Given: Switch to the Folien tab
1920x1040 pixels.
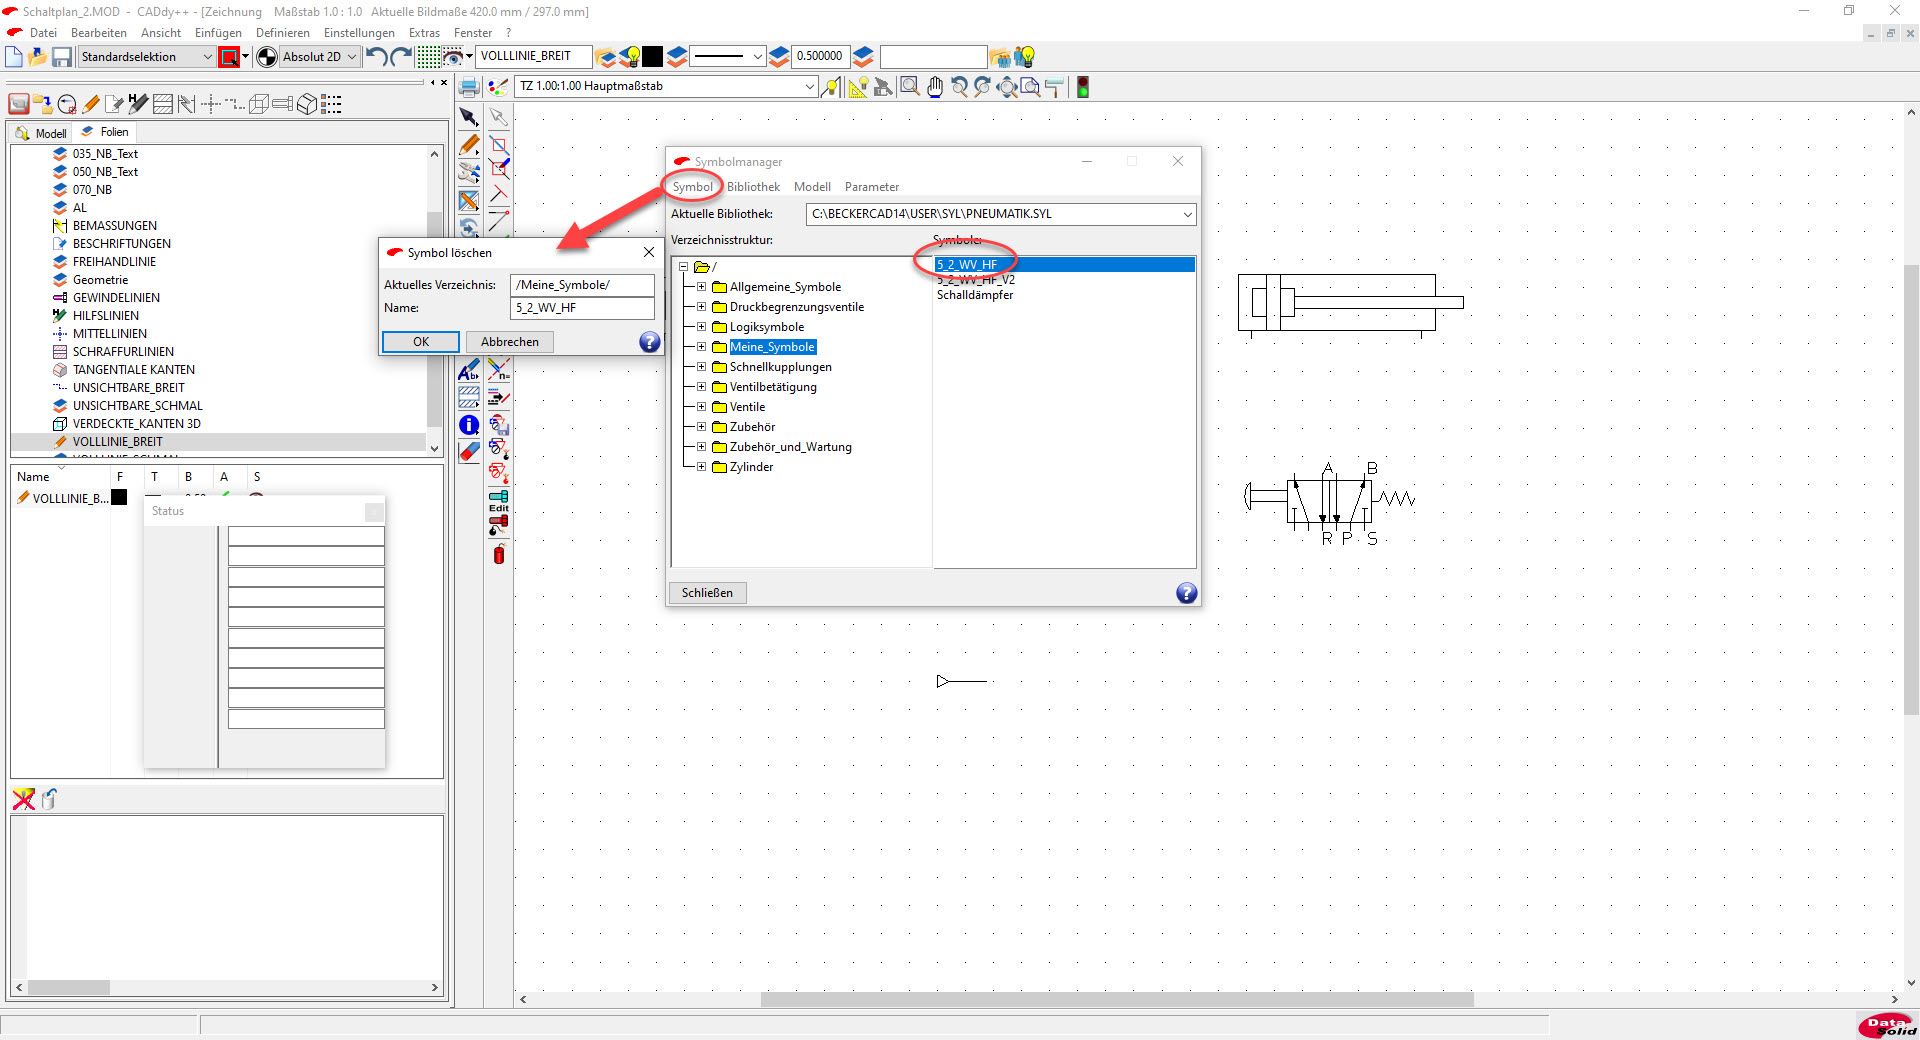Looking at the screenshot, I should 105,132.
